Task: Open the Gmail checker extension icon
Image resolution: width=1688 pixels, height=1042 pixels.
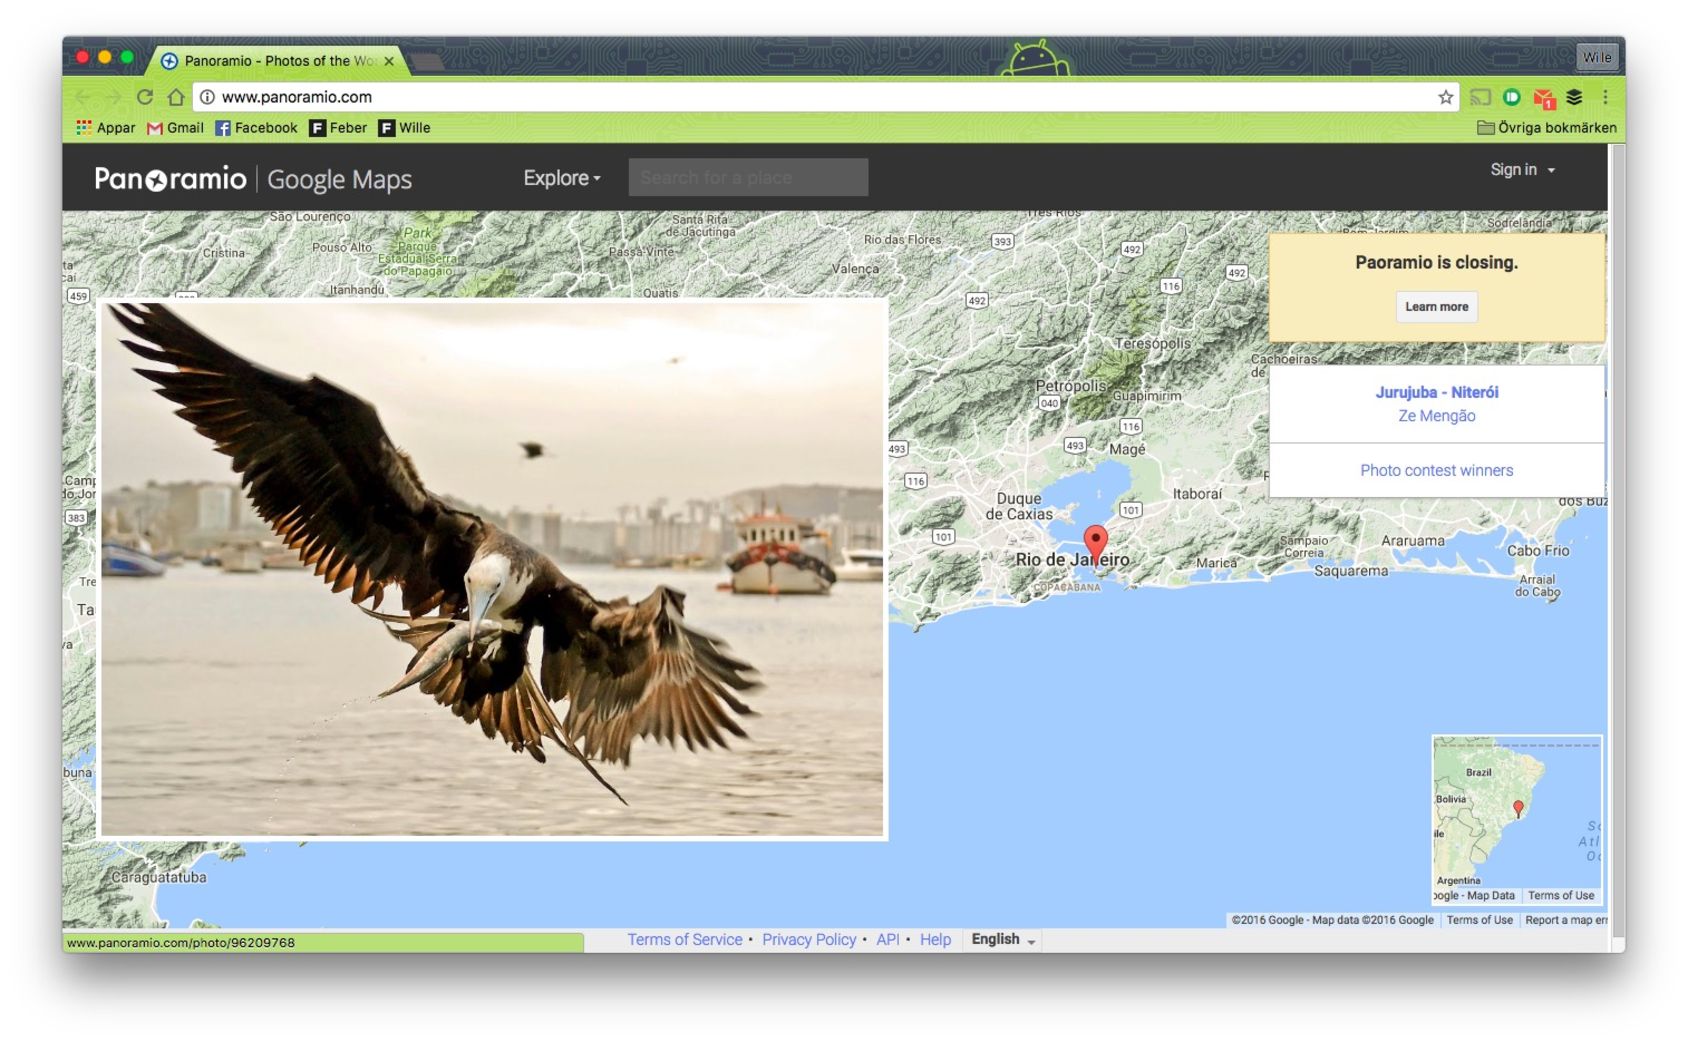Action: [1544, 98]
